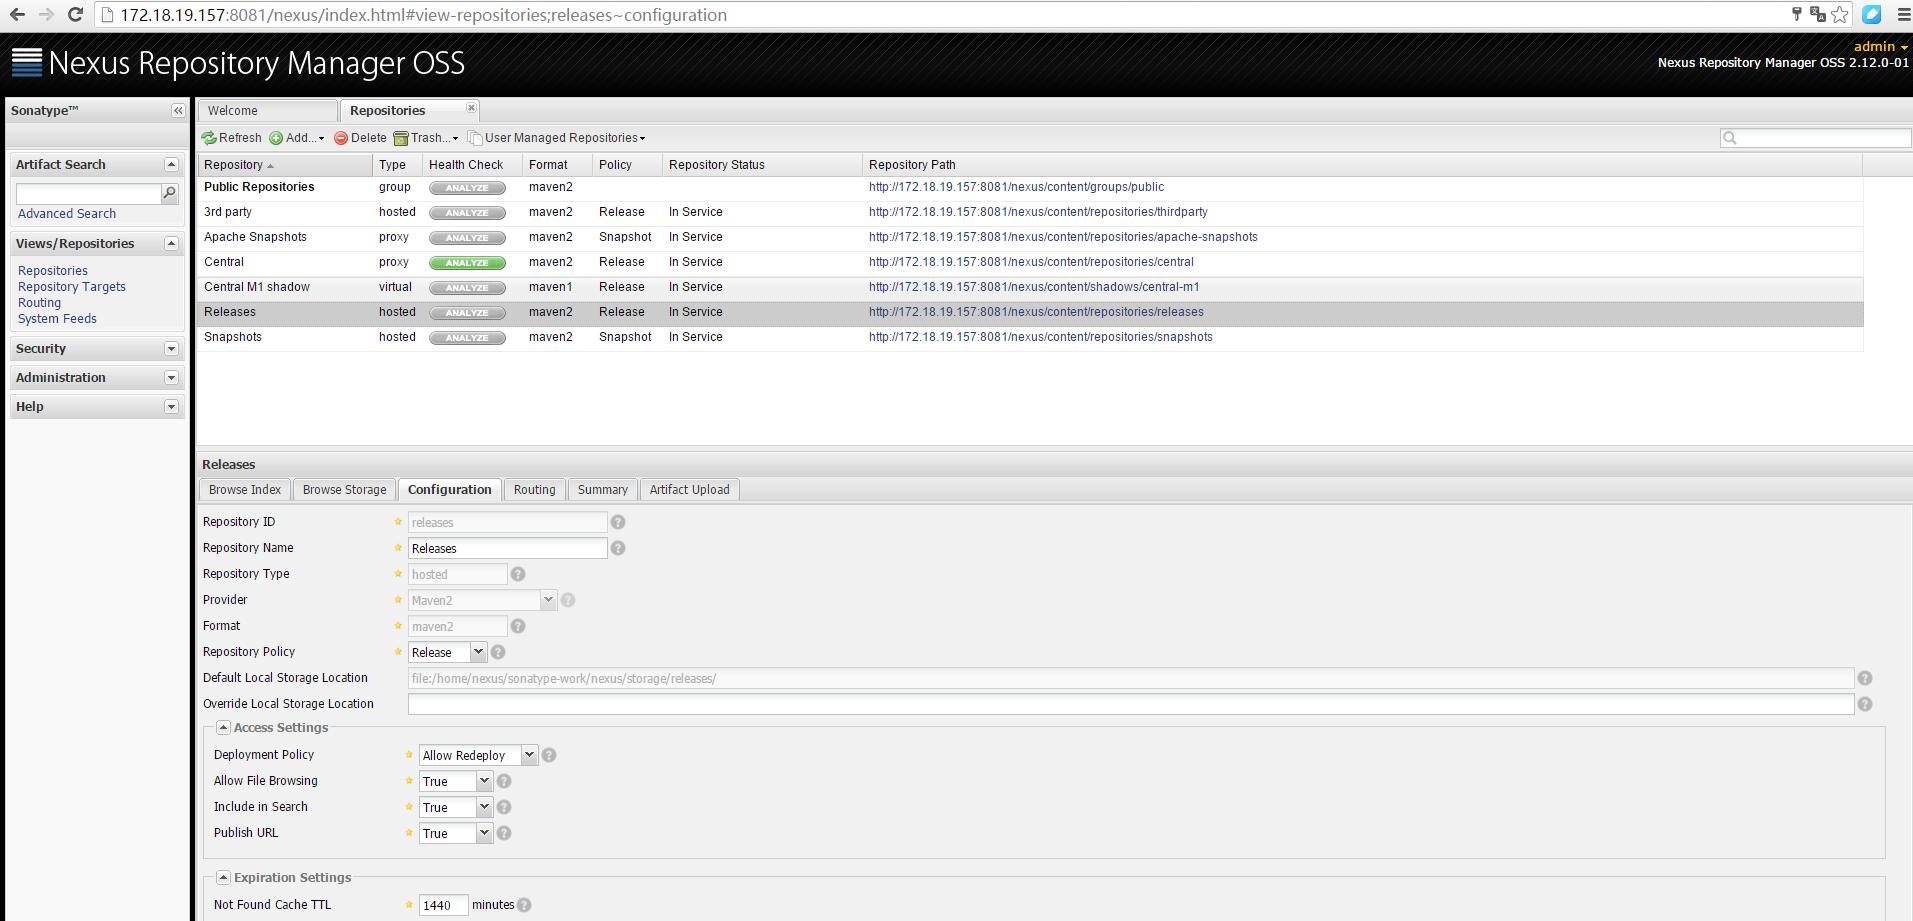Show help for Include in Search
Image resolution: width=1913 pixels, height=921 pixels.
click(504, 807)
